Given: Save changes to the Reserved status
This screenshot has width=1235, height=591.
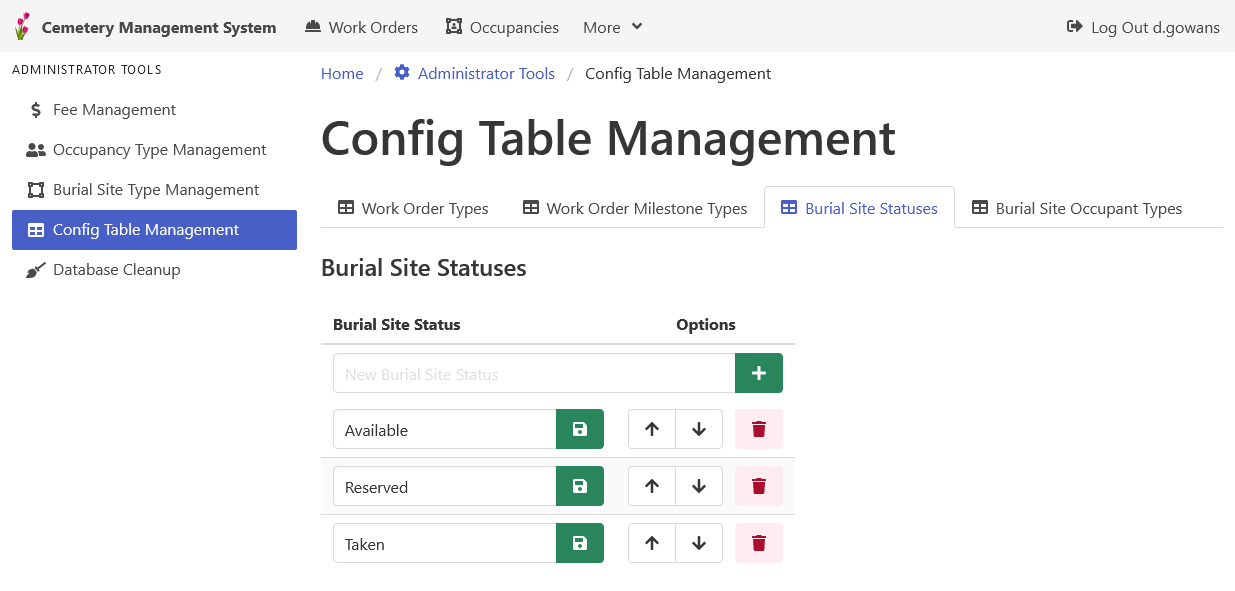Looking at the screenshot, I should click(x=579, y=486).
